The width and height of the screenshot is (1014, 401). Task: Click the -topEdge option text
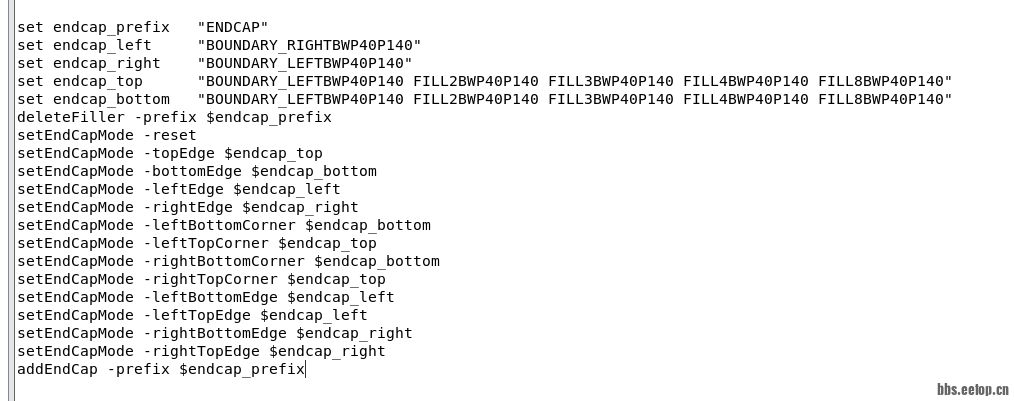click(179, 154)
